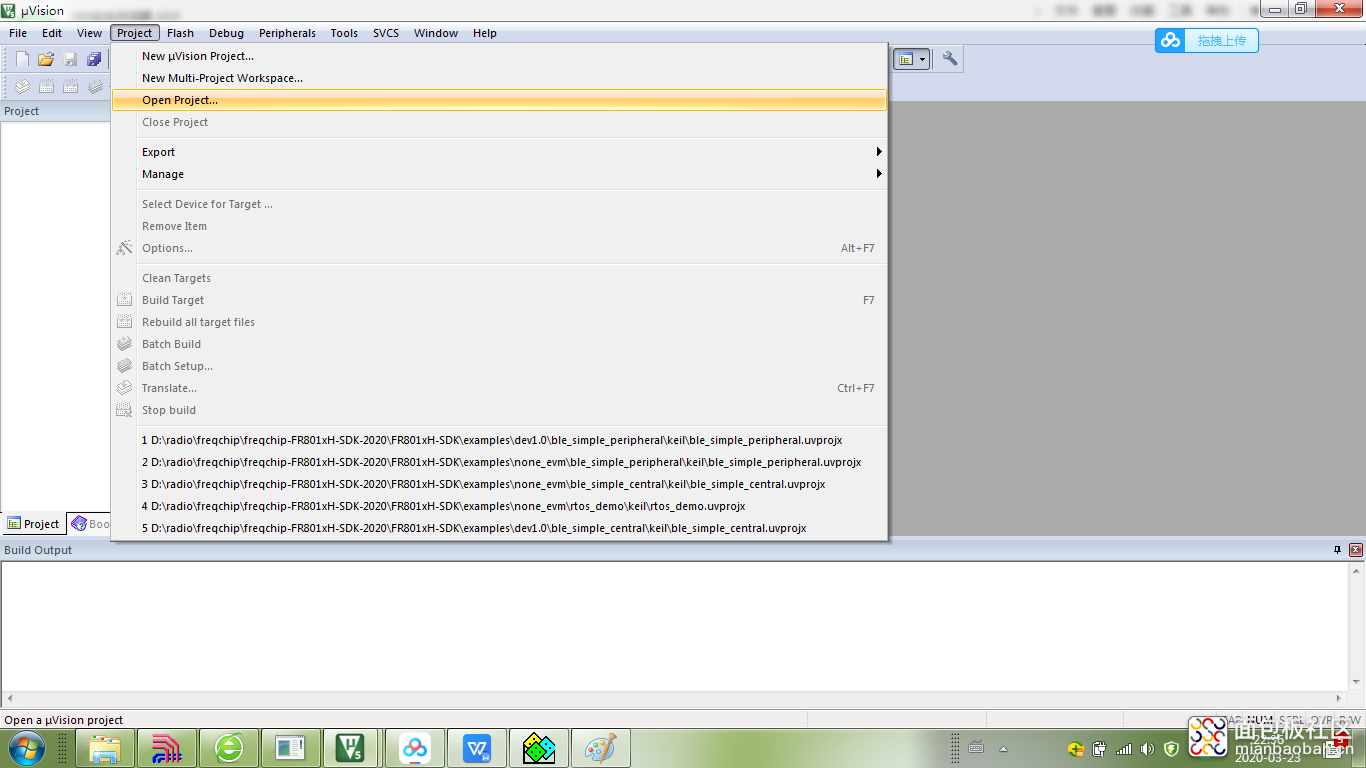Show hidden tray icons arrow
This screenshot has height=768, width=1366.
pyautogui.click(x=1003, y=749)
